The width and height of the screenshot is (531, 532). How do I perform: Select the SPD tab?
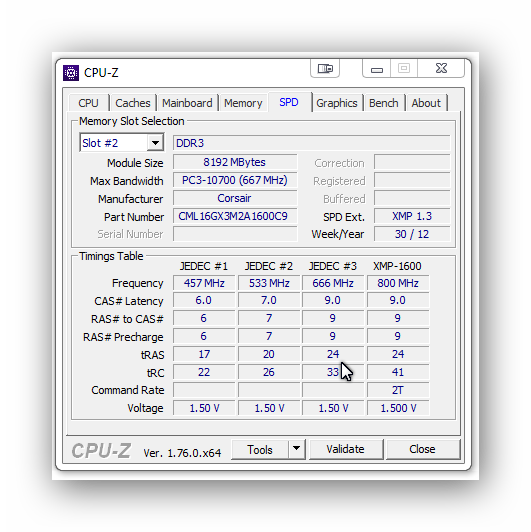tap(289, 102)
